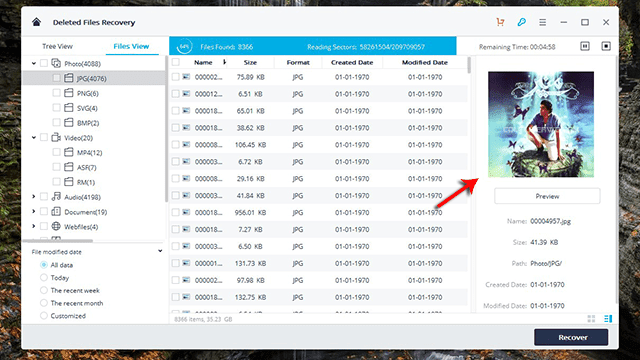Click the key activation icon
The width and height of the screenshot is (640, 360).
pyautogui.click(x=521, y=22)
